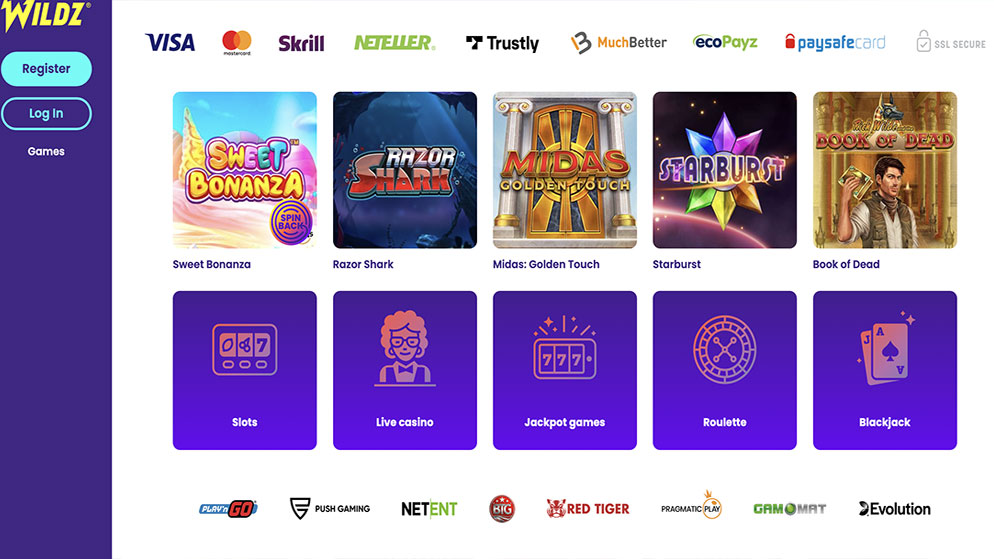The width and height of the screenshot is (994, 559).
Task: Launch the Razor Shark game thumbnail
Action: pyautogui.click(x=404, y=170)
